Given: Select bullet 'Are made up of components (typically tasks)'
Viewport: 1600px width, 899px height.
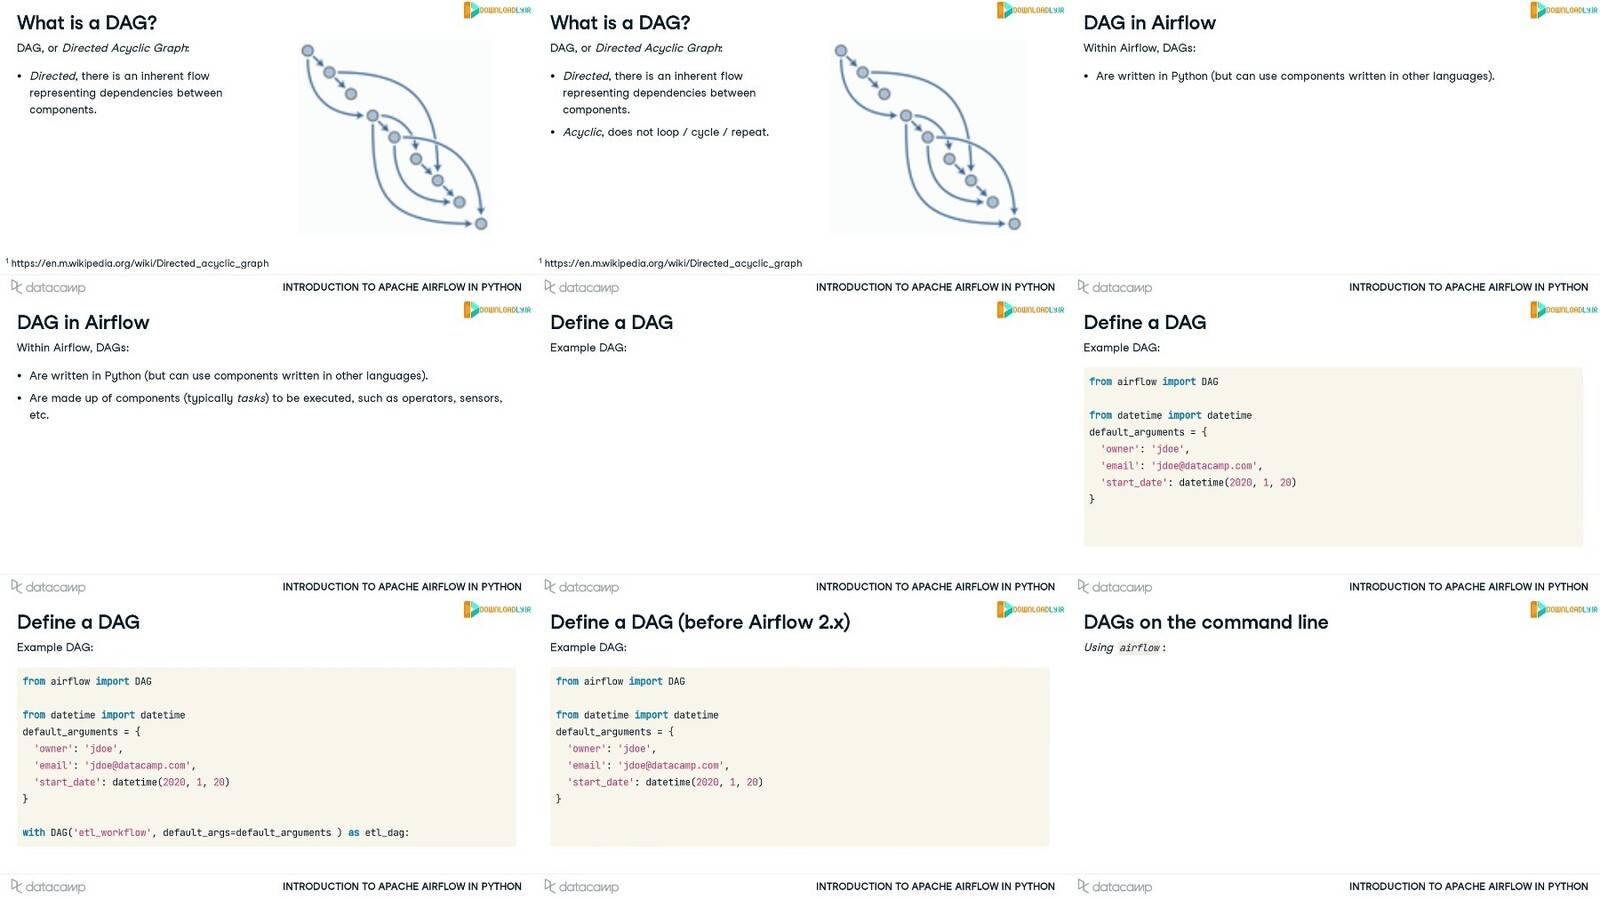Looking at the screenshot, I should 266,406.
